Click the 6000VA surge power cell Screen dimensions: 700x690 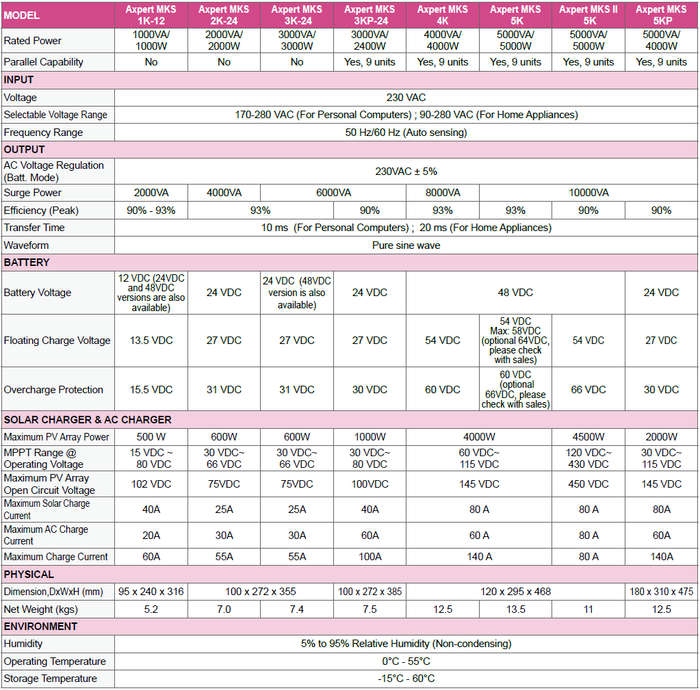tap(333, 193)
